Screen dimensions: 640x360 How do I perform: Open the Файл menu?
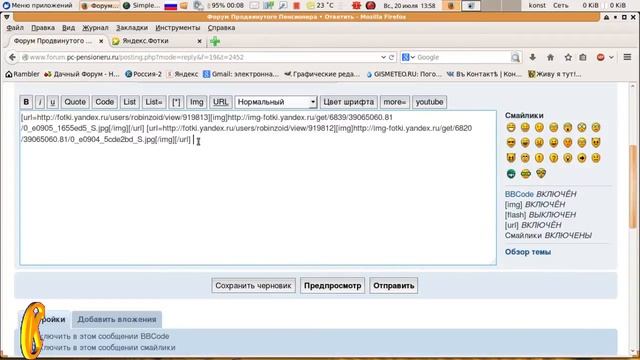15,28
